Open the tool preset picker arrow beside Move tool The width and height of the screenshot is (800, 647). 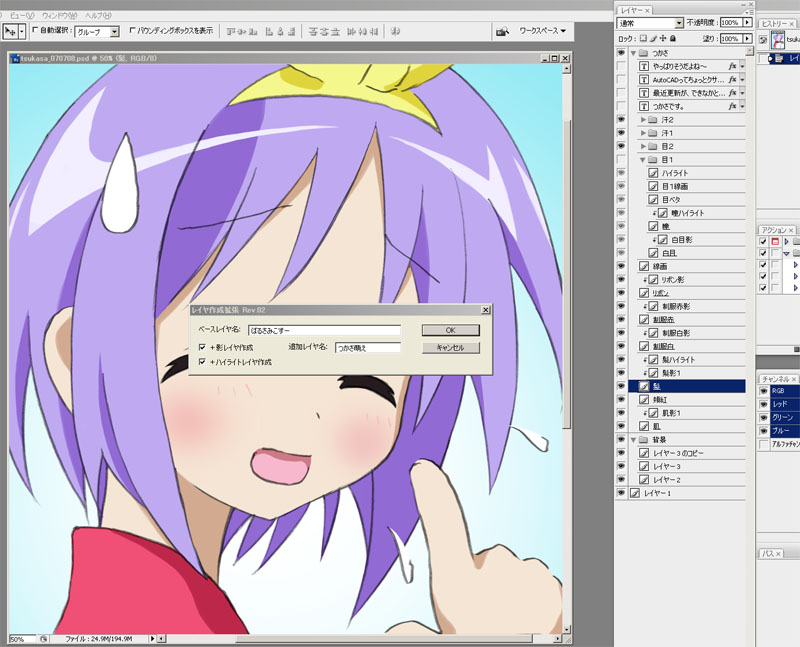pos(21,32)
